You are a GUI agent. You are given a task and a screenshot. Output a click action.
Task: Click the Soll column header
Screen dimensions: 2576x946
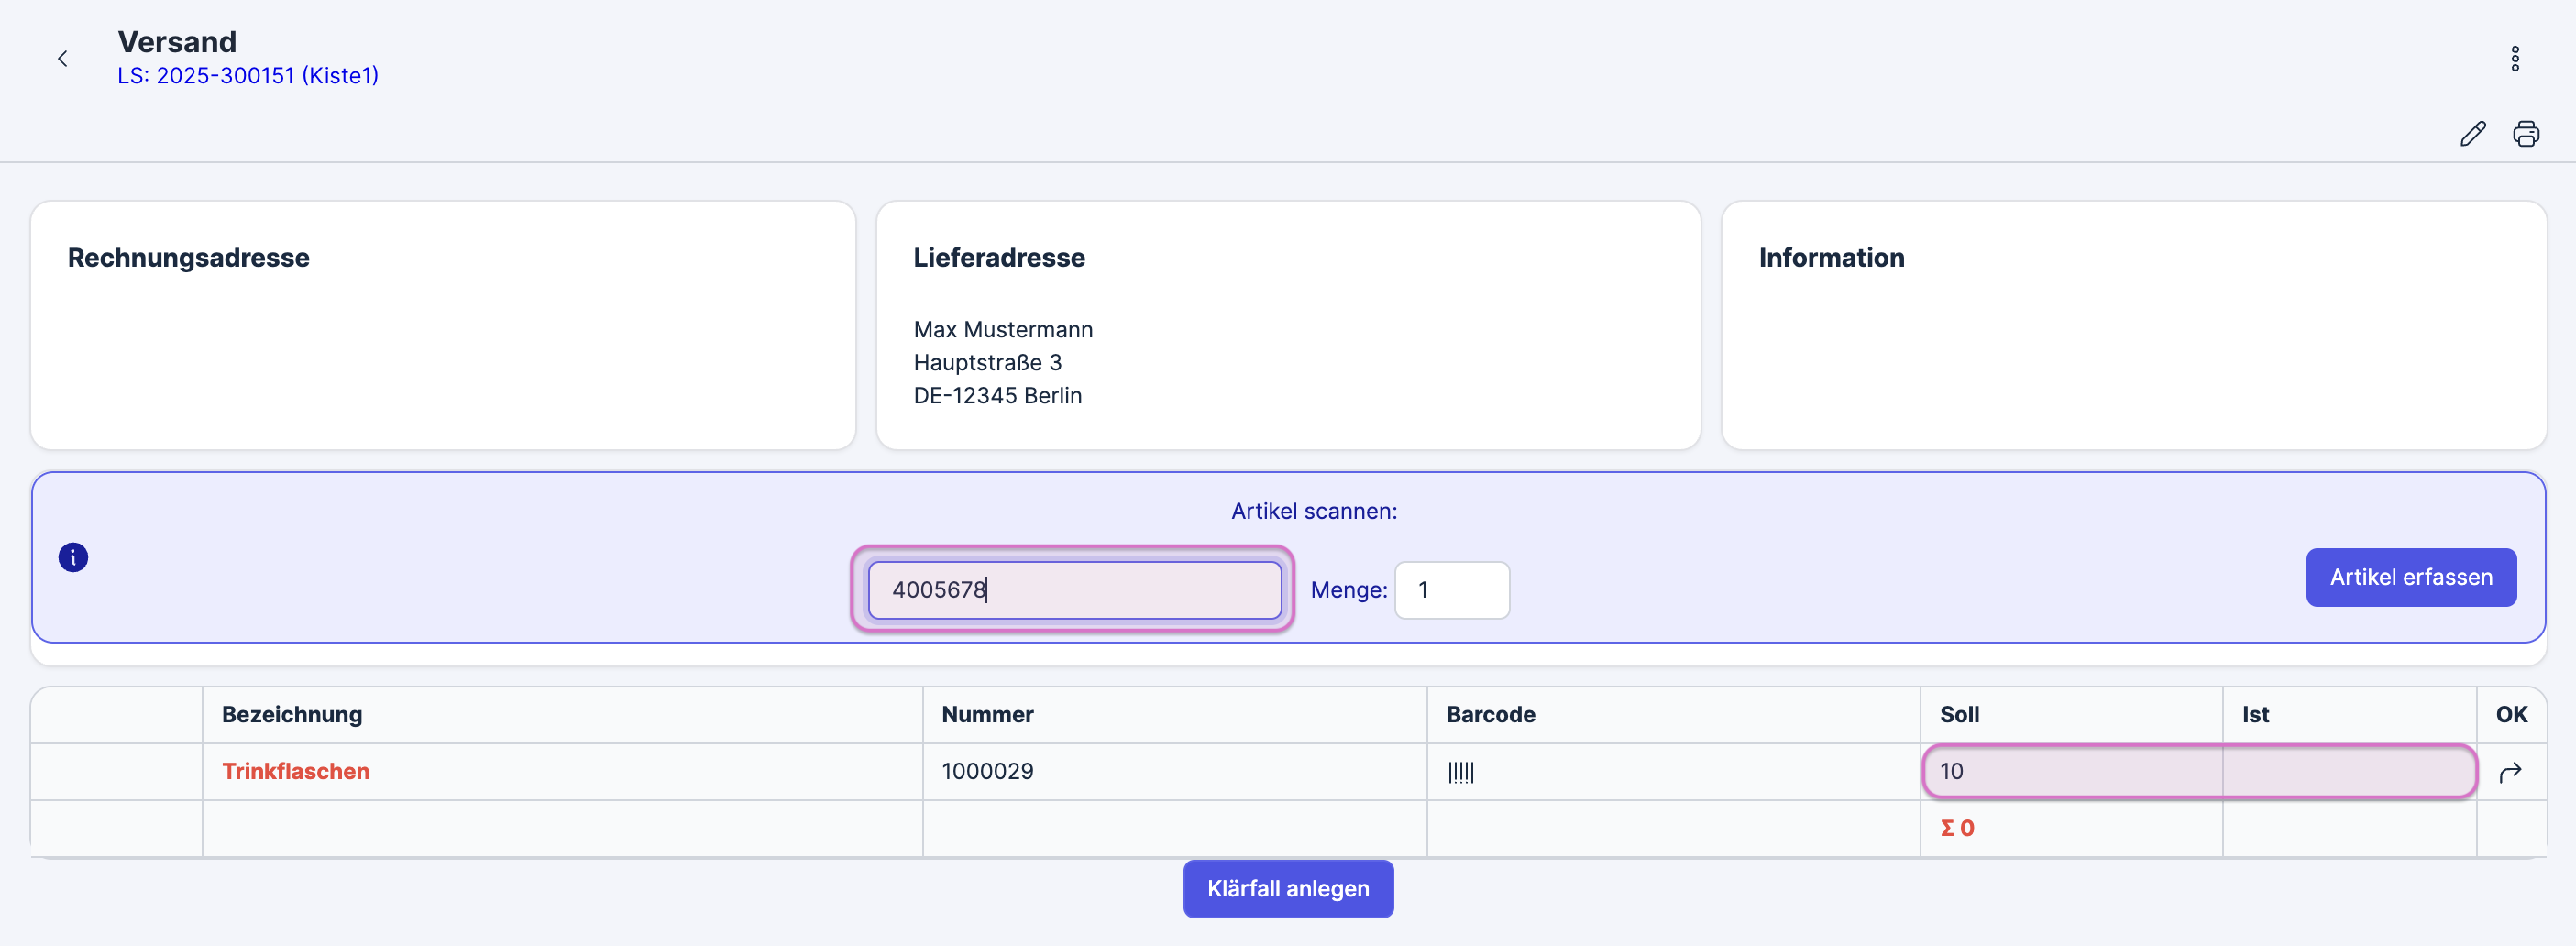coord(1959,714)
